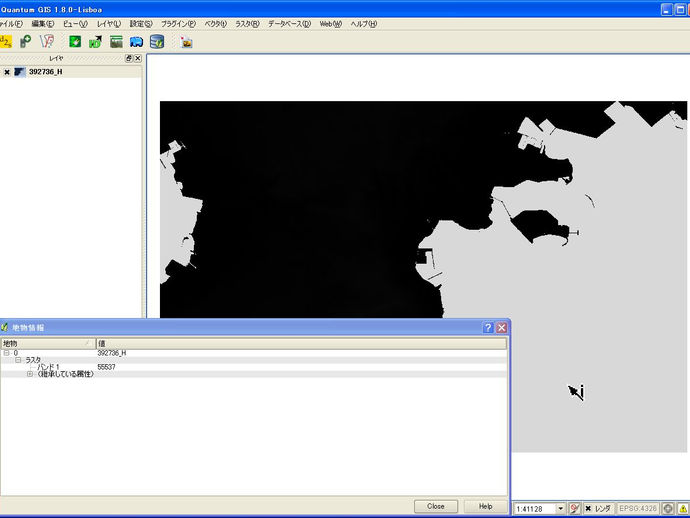Image resolution: width=690 pixels, height=518 pixels.
Task: Collapse the feature 0 tree node
Action: coord(7,353)
